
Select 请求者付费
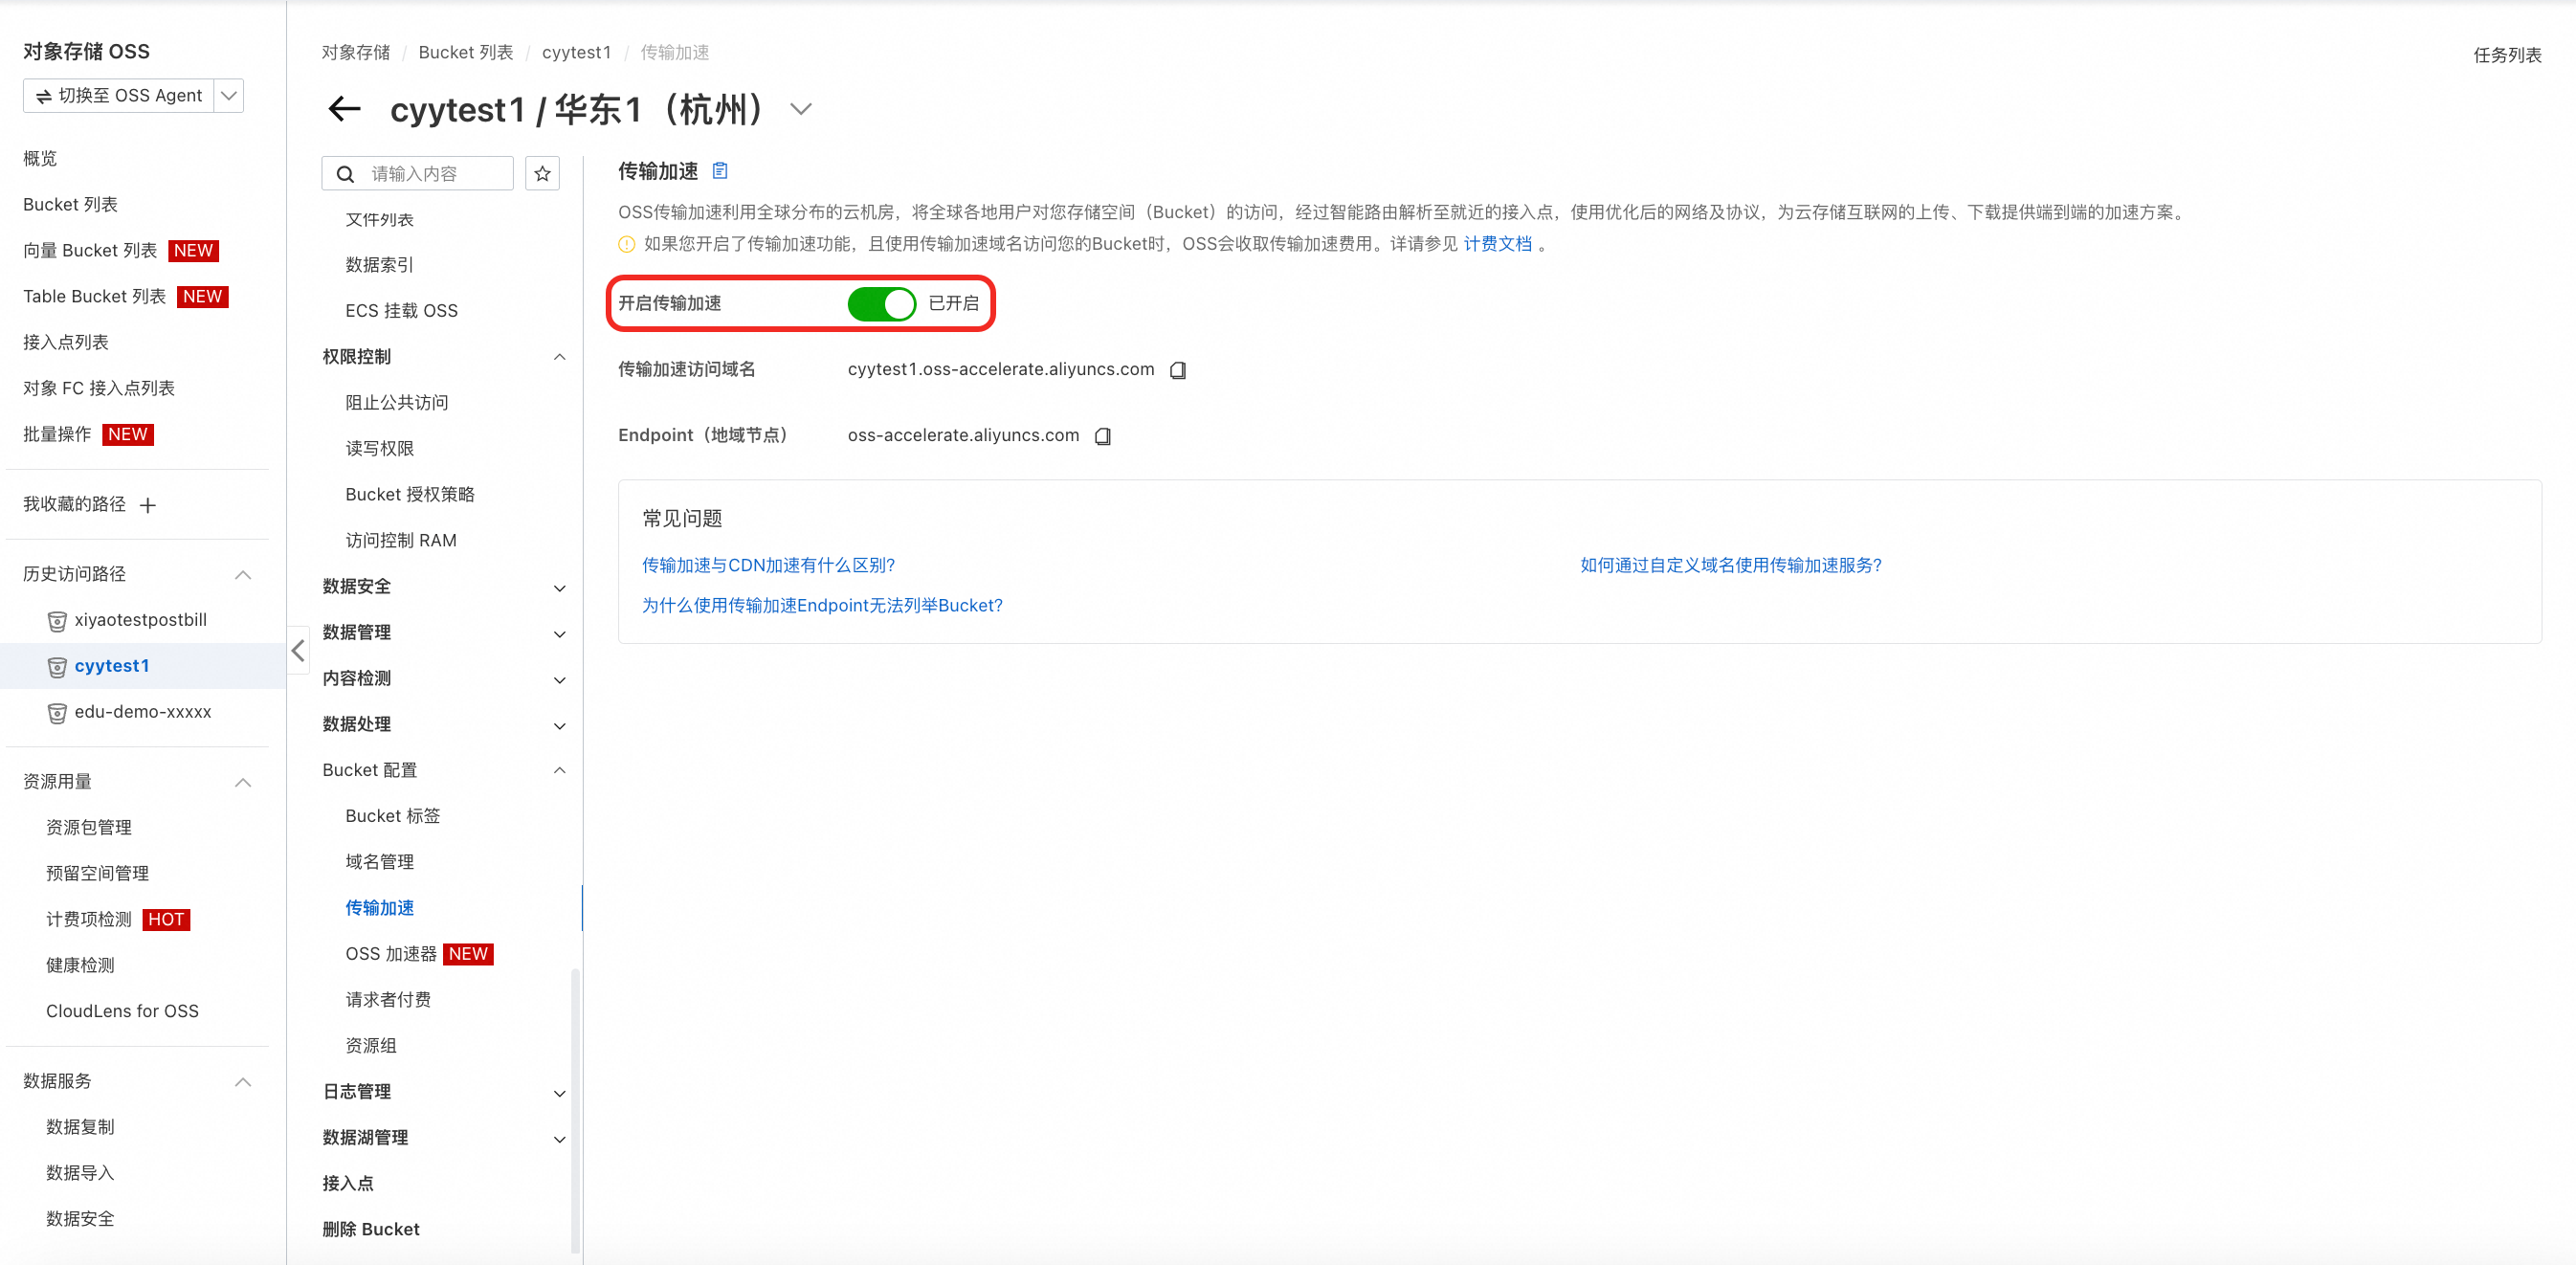click(x=388, y=1000)
